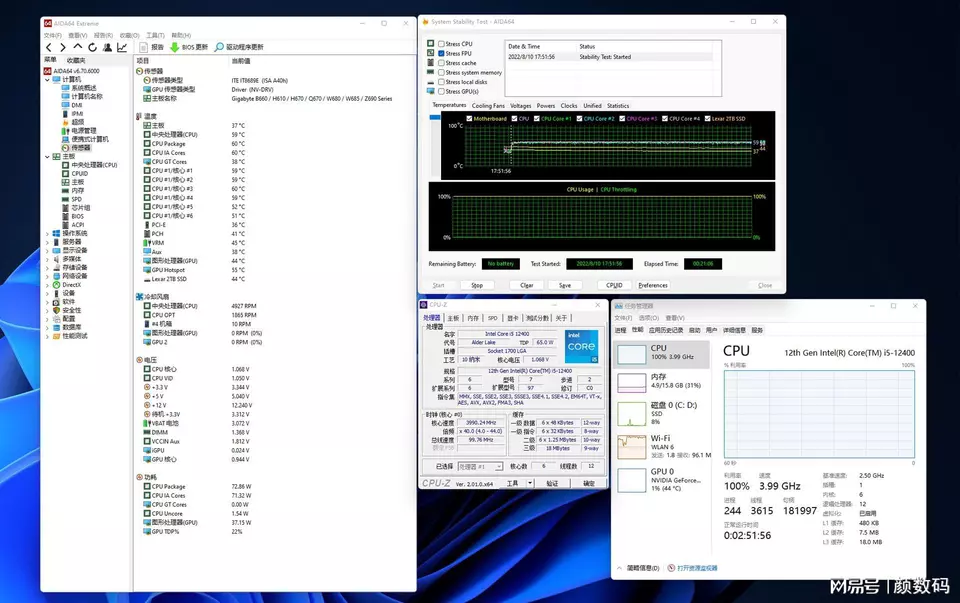The width and height of the screenshot is (960, 603).
Task: Toggle the Motherboard graph legend checkbox
Action: point(469,118)
